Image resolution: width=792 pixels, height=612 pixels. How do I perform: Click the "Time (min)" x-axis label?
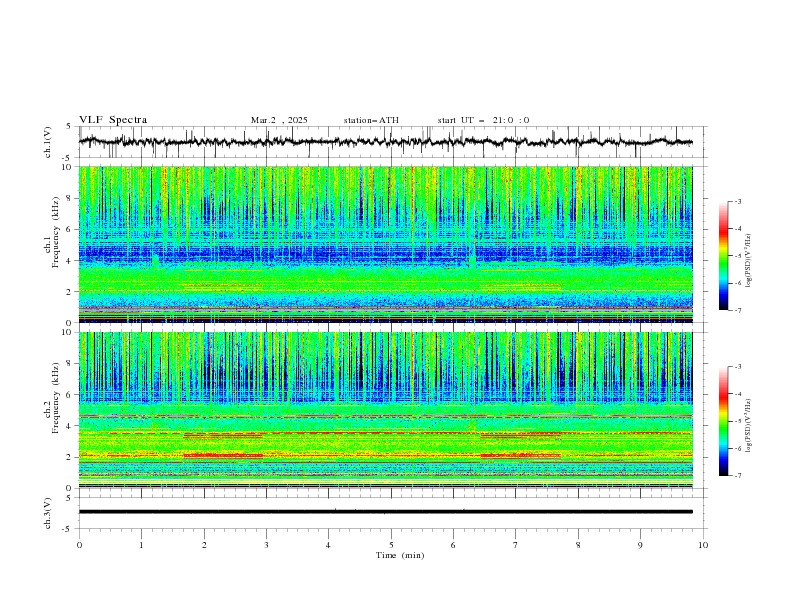(400, 555)
